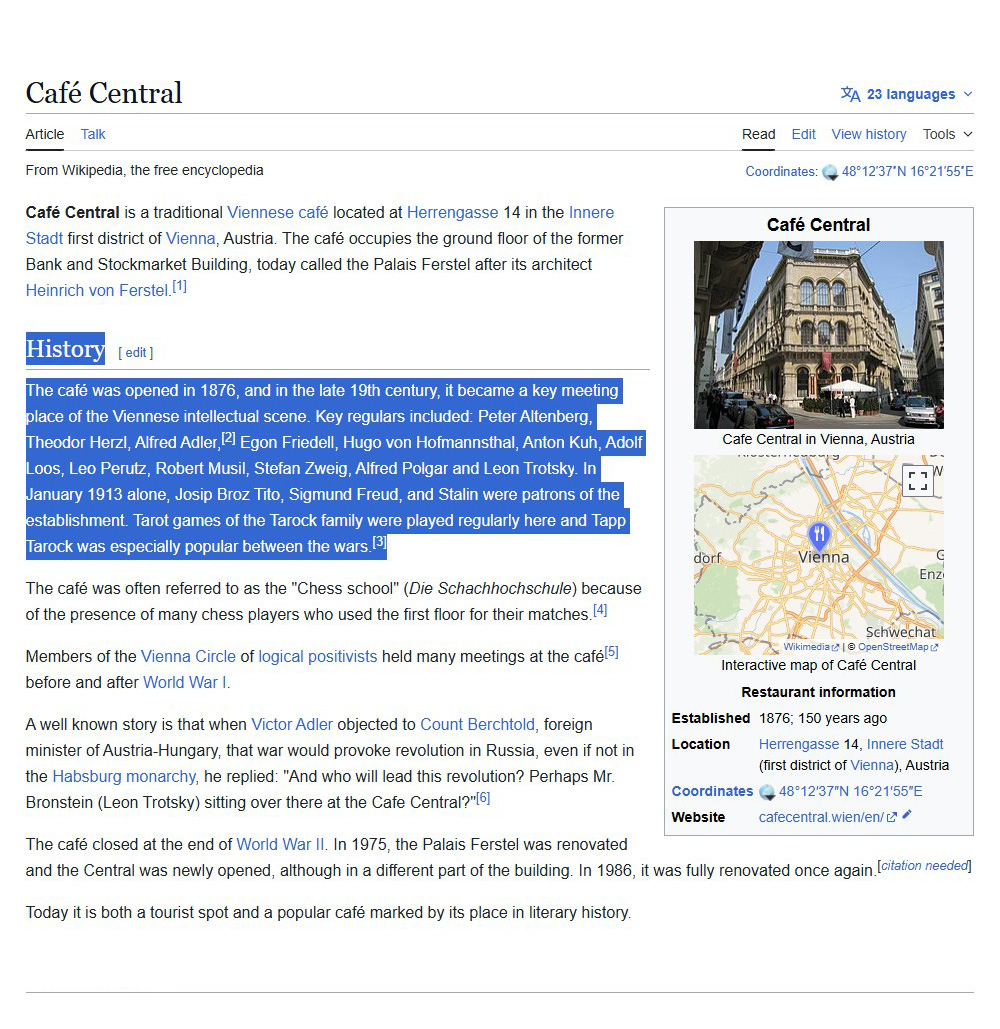Click the external link icon next to Wikimedia
Screen dimensions: 1000x1029
point(835,647)
